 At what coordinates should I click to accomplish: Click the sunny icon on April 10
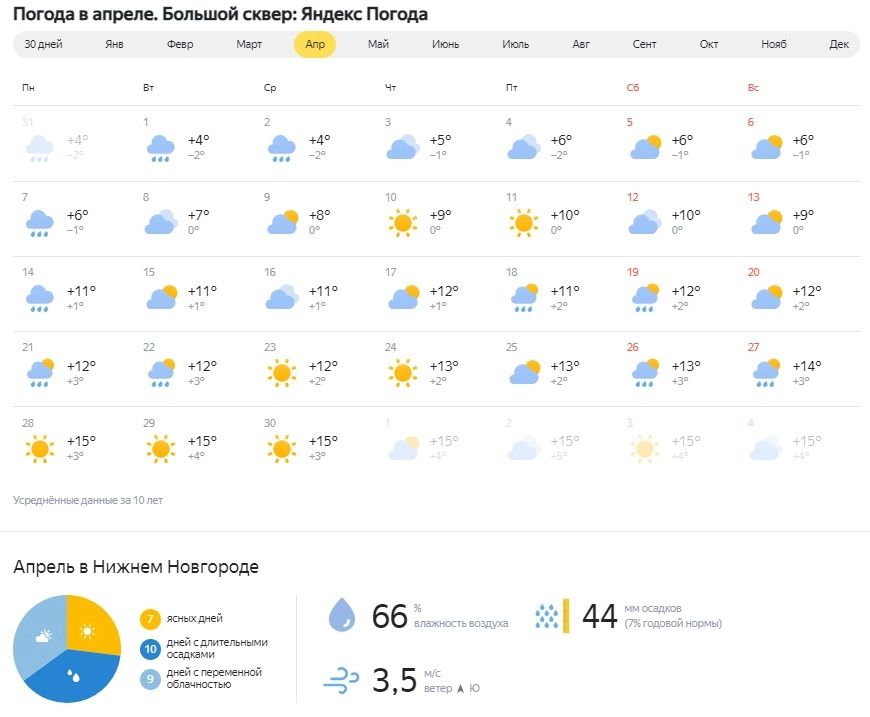pyautogui.click(x=403, y=223)
